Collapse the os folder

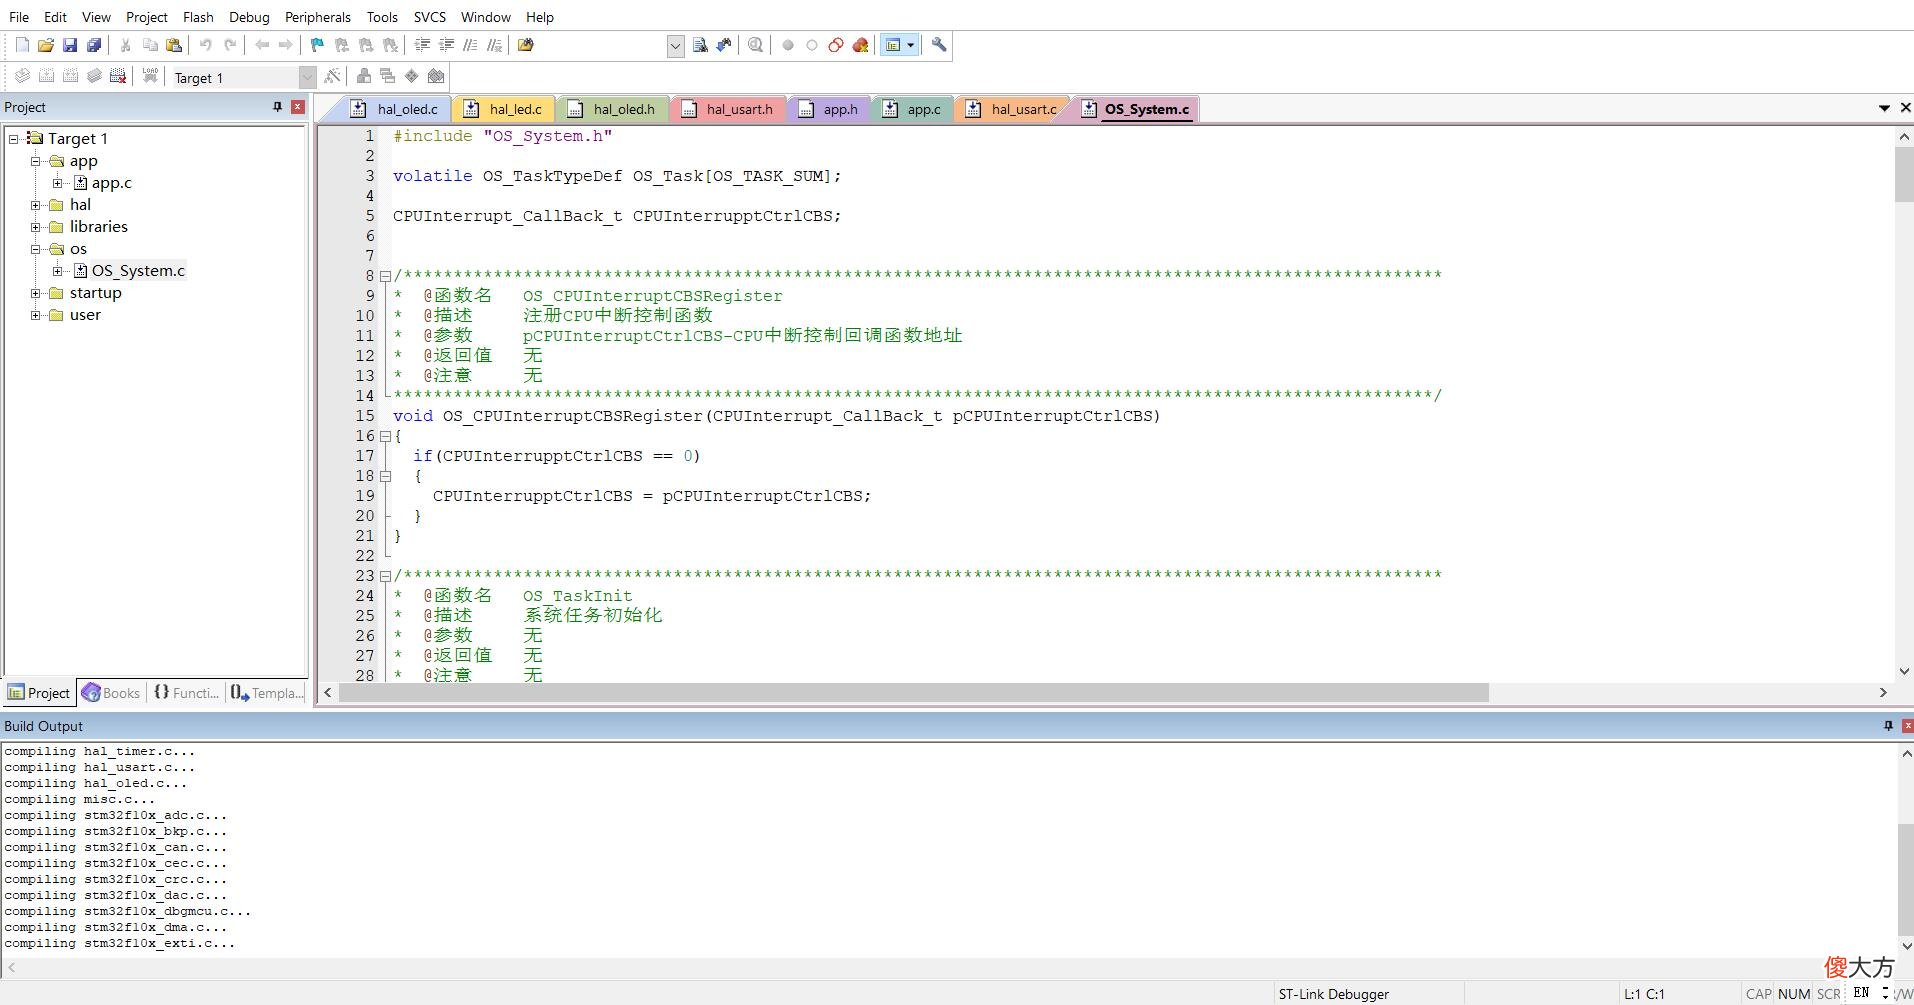click(36, 249)
